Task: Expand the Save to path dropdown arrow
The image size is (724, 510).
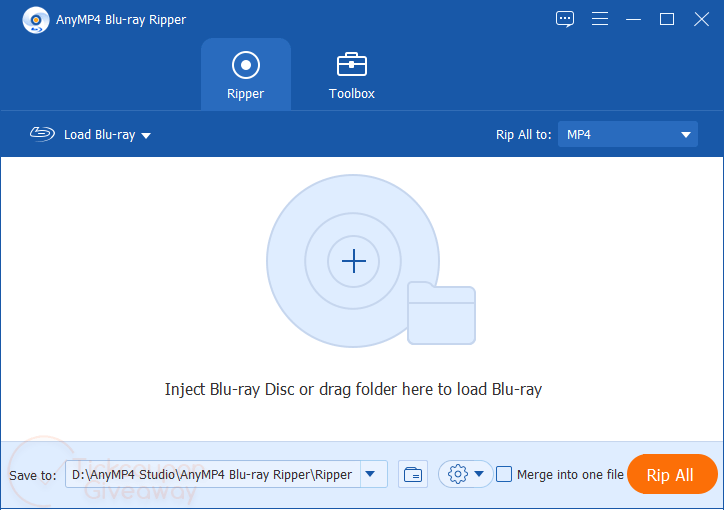Action: tap(370, 474)
